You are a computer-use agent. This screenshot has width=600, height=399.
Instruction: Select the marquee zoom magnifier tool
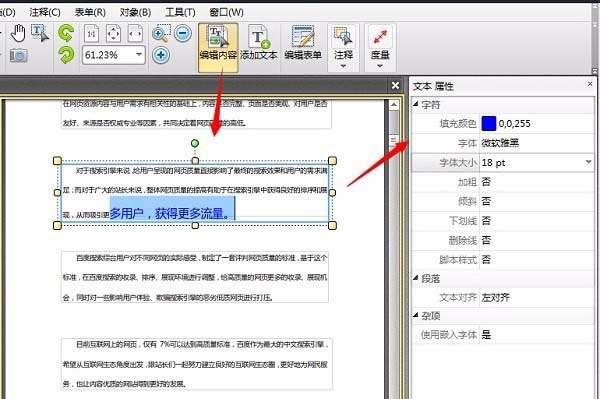(x=161, y=34)
